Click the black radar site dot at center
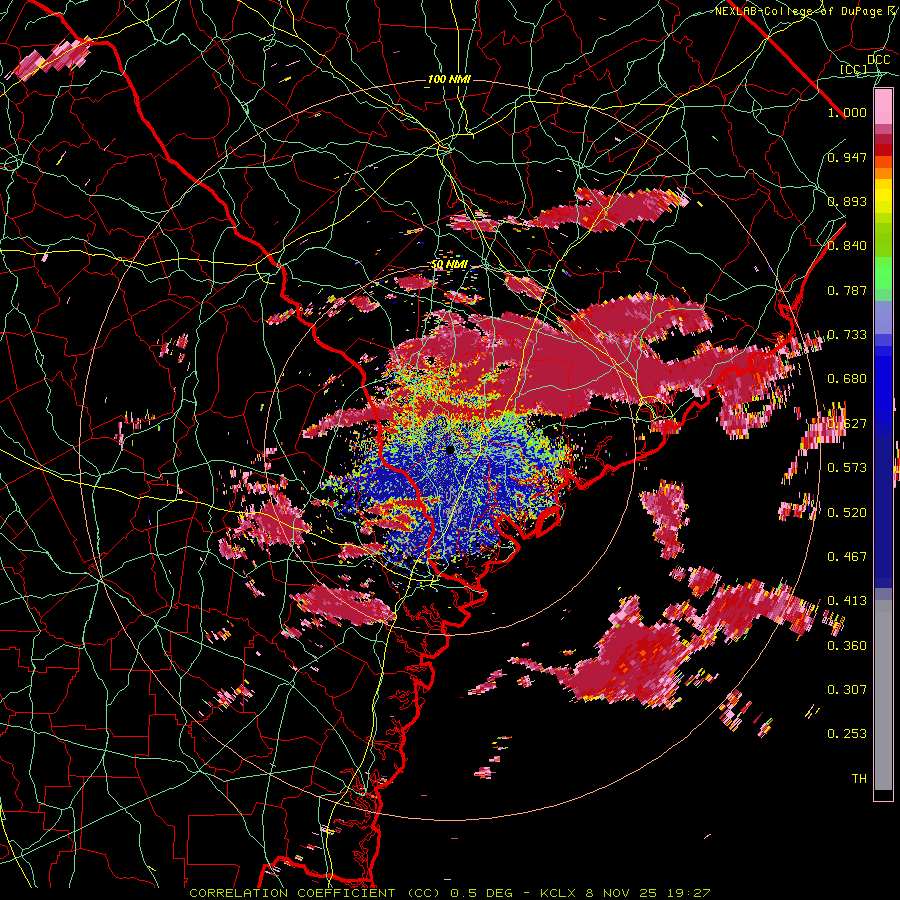 click(x=450, y=449)
